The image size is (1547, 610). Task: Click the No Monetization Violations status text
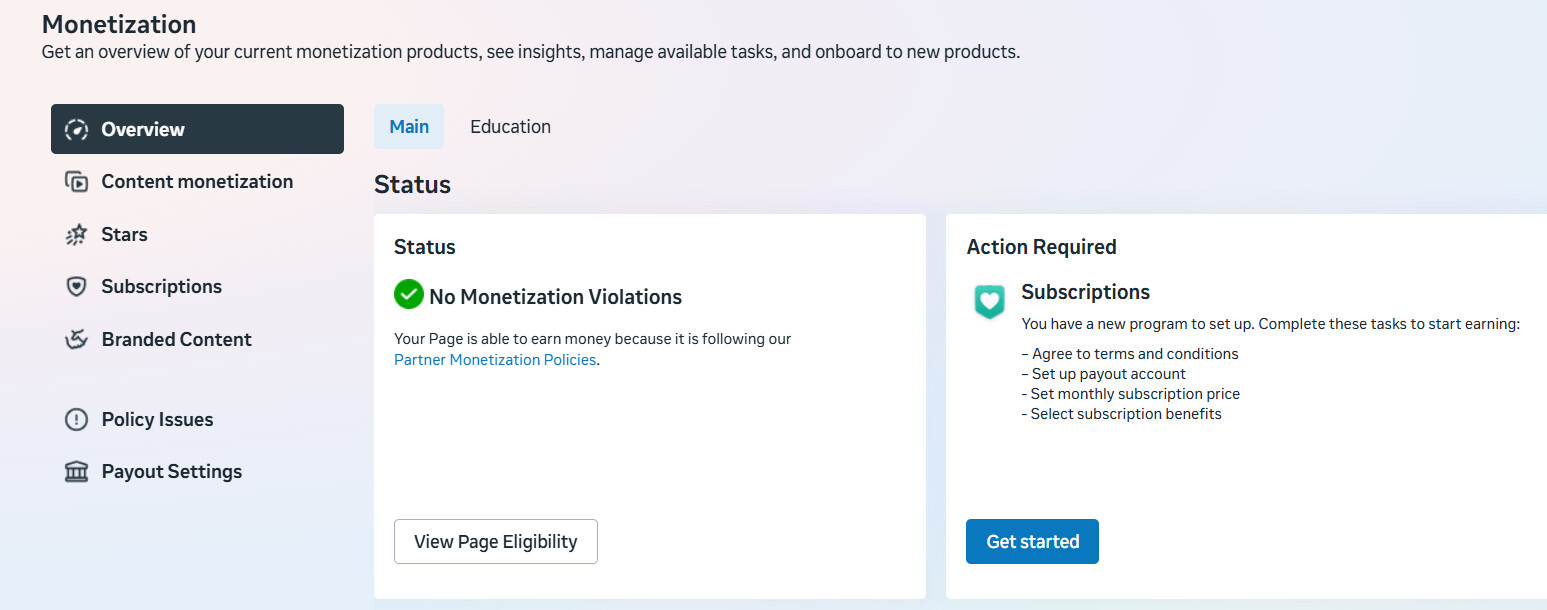tap(555, 297)
